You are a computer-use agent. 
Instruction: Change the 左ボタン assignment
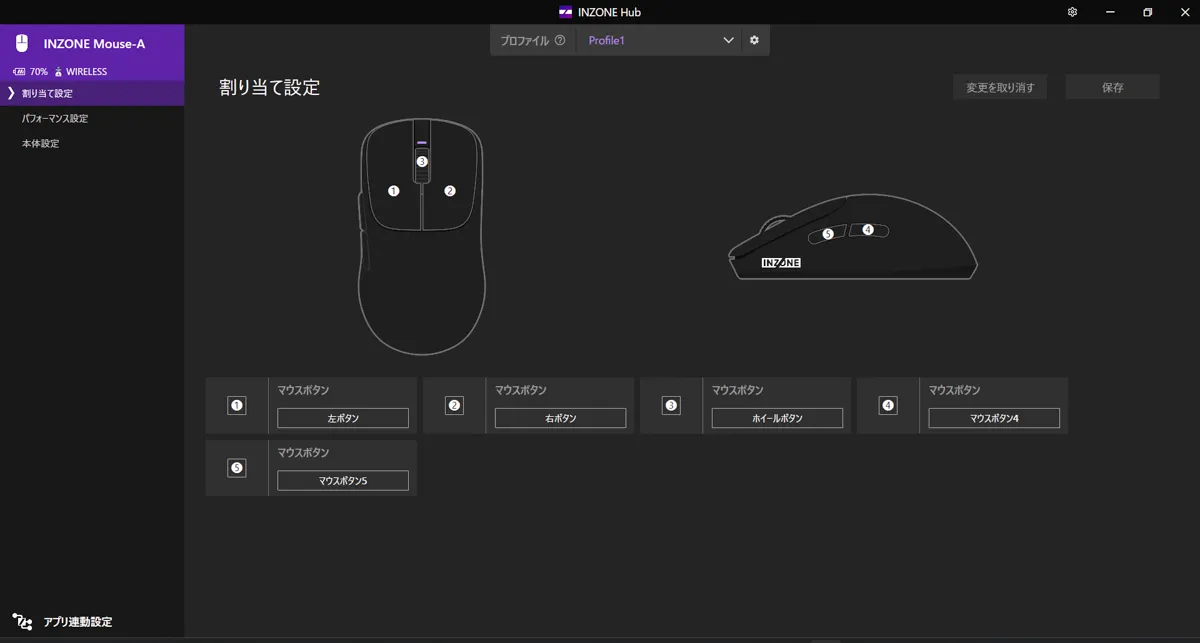point(343,418)
